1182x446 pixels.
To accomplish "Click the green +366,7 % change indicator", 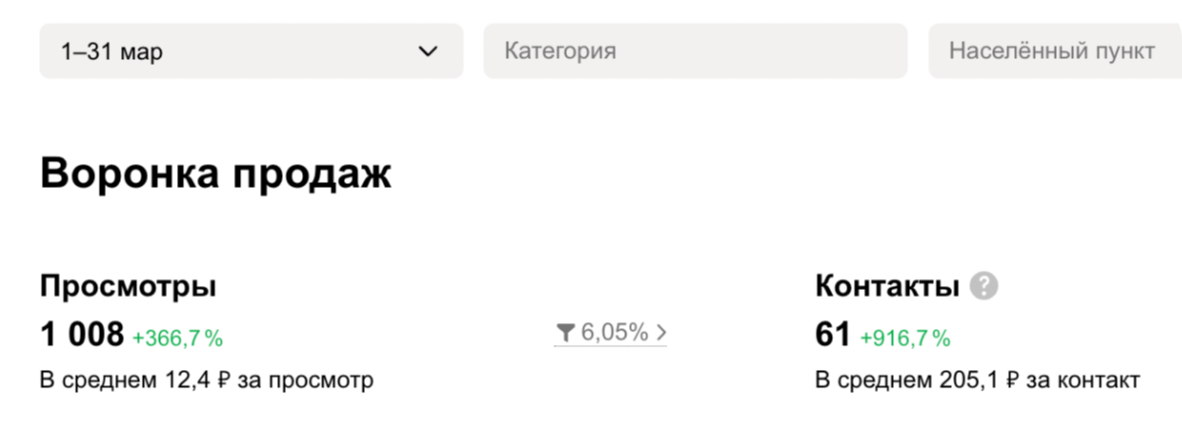I will pos(177,338).
